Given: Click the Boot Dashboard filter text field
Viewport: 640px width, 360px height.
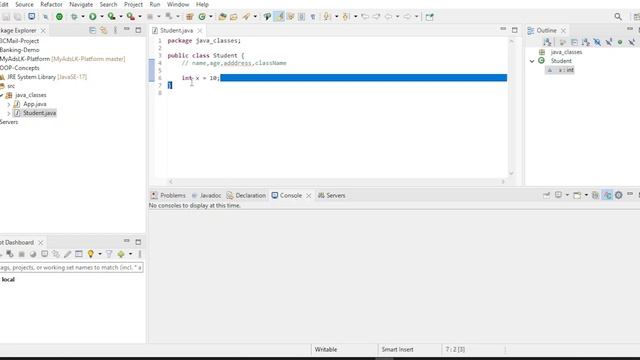Looking at the screenshot, I should point(71,267).
